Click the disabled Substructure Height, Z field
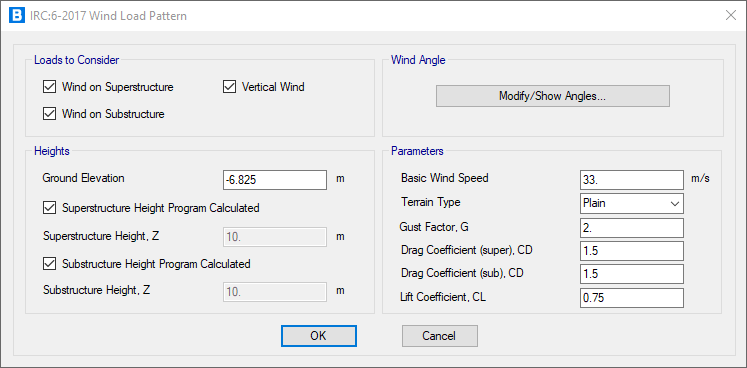This screenshot has width=747, height=368. click(x=275, y=292)
